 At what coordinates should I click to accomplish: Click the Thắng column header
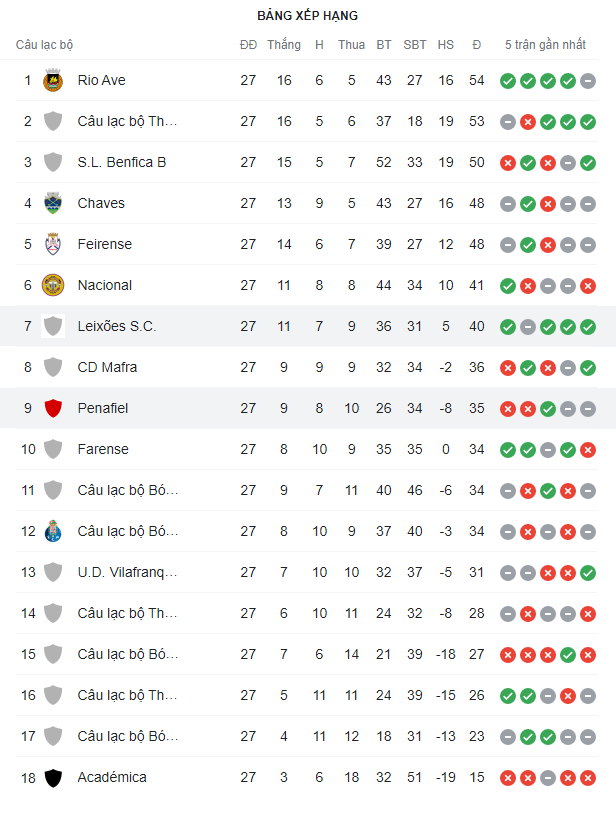(284, 45)
